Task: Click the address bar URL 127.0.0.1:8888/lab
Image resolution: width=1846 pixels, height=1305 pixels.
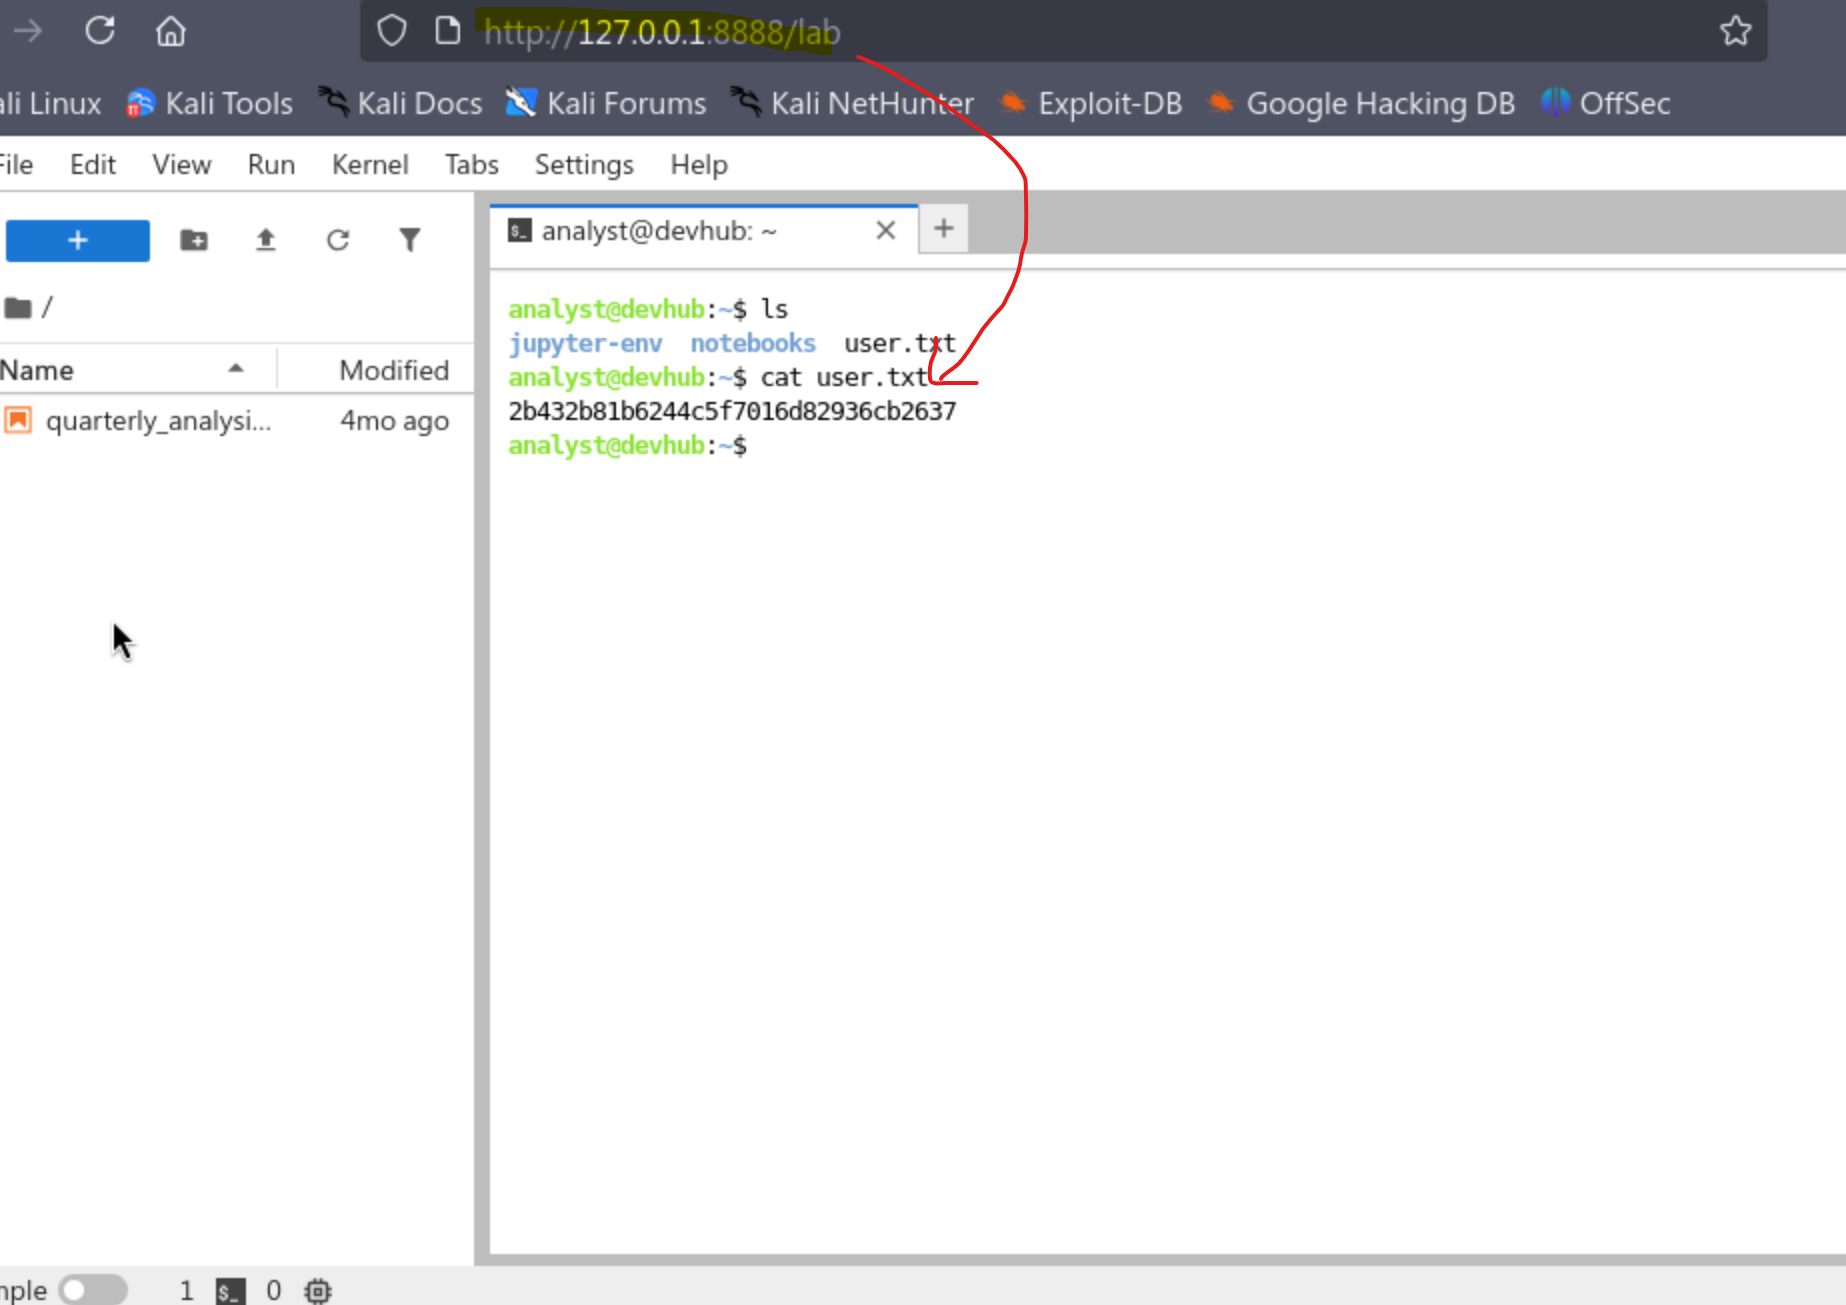Action: pyautogui.click(x=662, y=32)
